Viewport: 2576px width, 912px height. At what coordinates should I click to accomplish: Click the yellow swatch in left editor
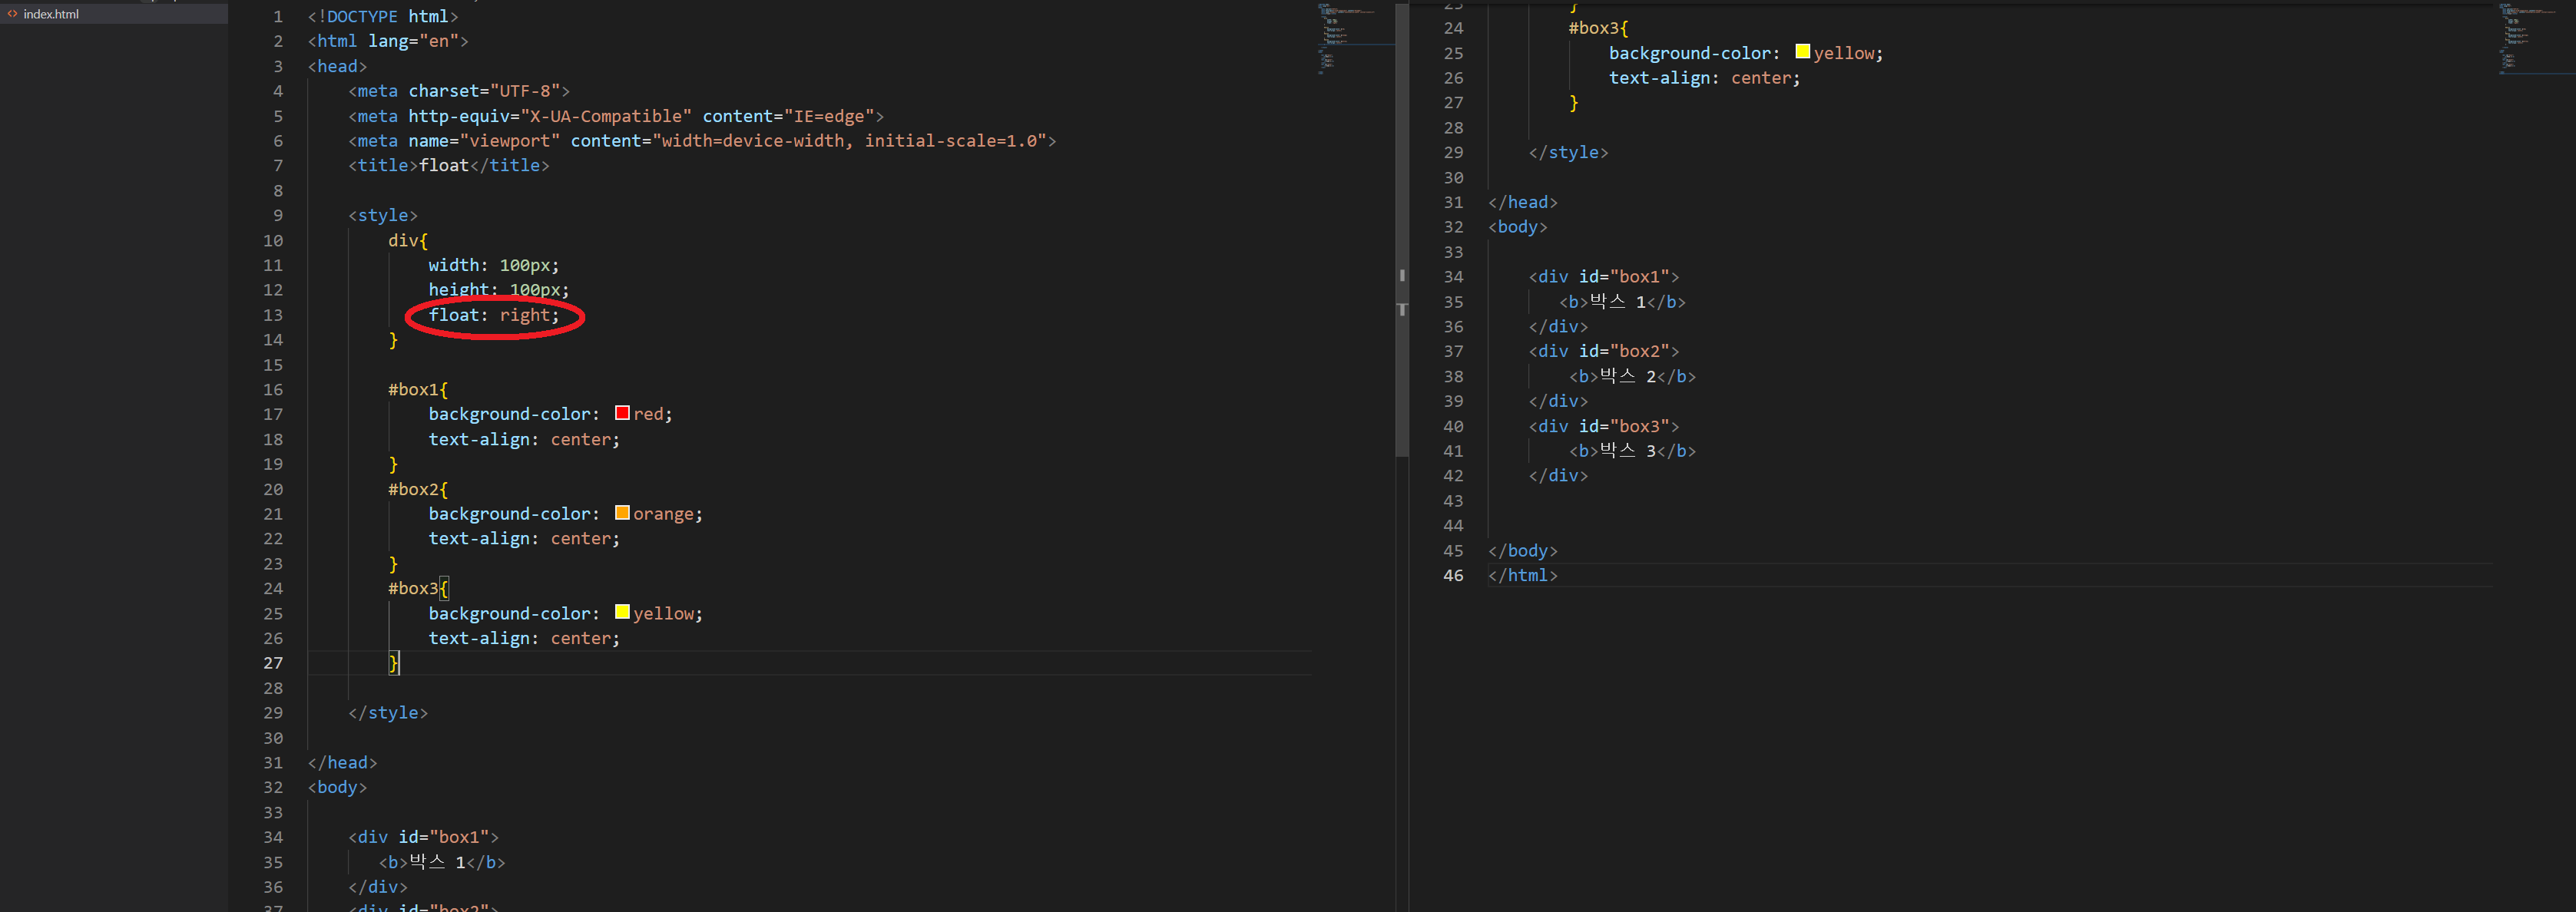622,612
